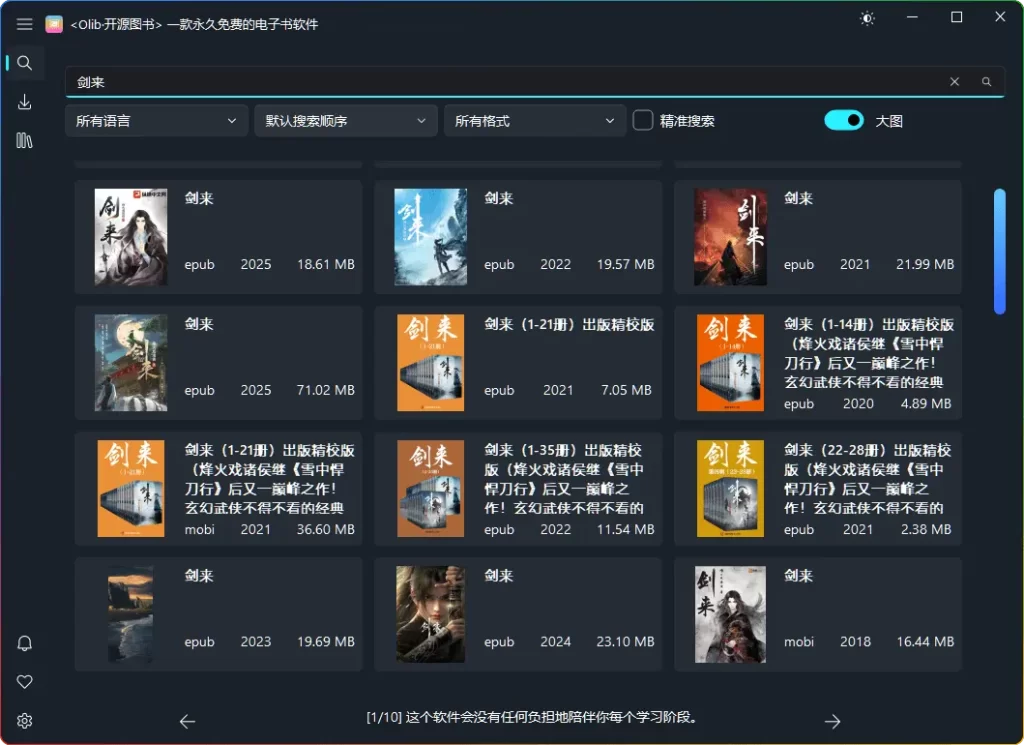Open the 4.89 MB epub cover

pos(730,363)
